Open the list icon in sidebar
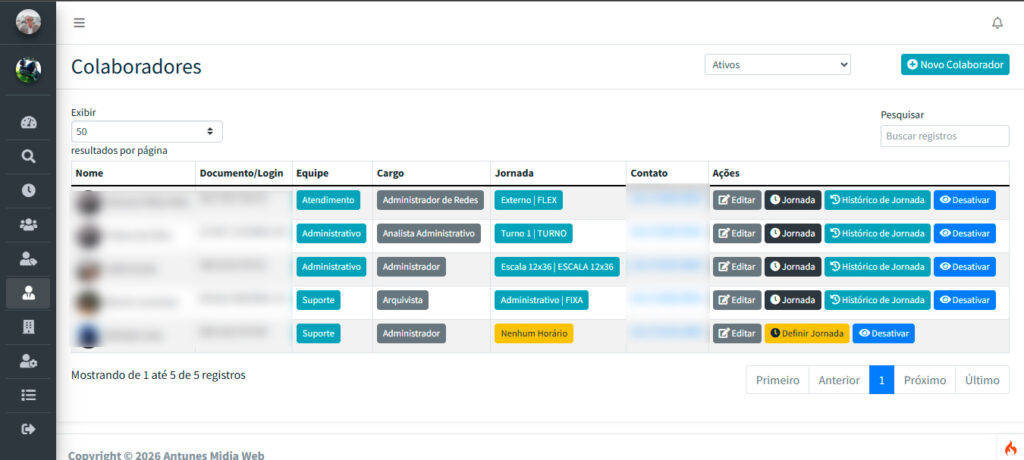 (28, 395)
